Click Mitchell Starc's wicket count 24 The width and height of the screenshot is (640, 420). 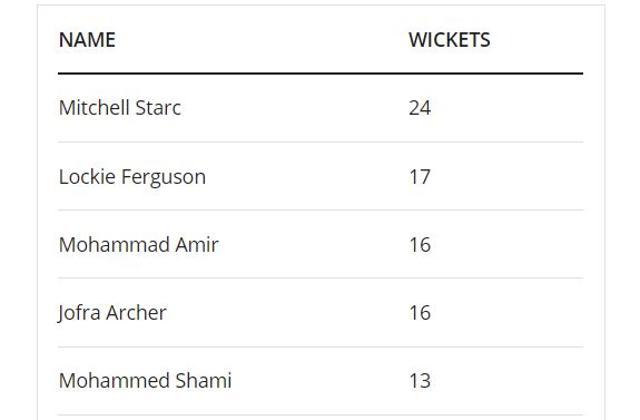pos(420,108)
